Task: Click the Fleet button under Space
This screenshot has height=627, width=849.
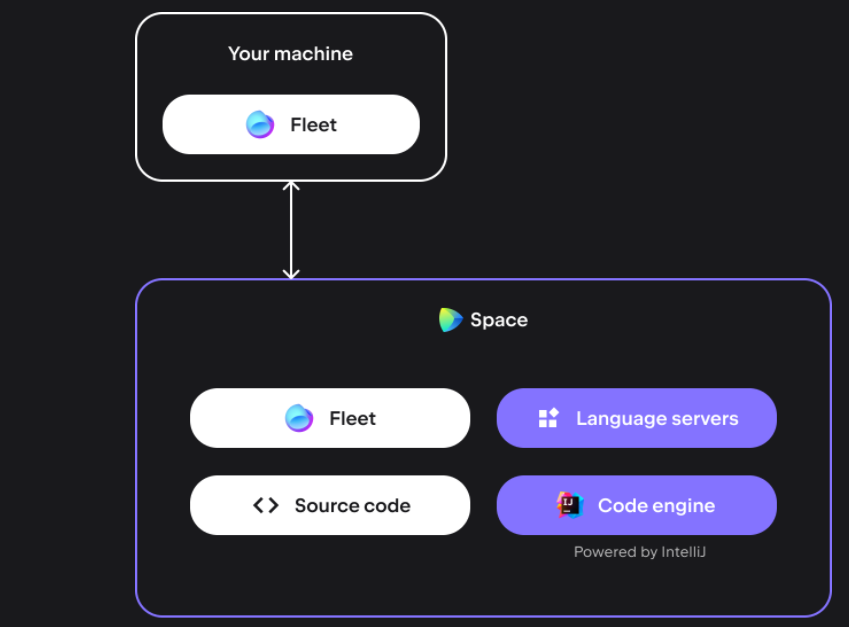Action: [x=330, y=418]
